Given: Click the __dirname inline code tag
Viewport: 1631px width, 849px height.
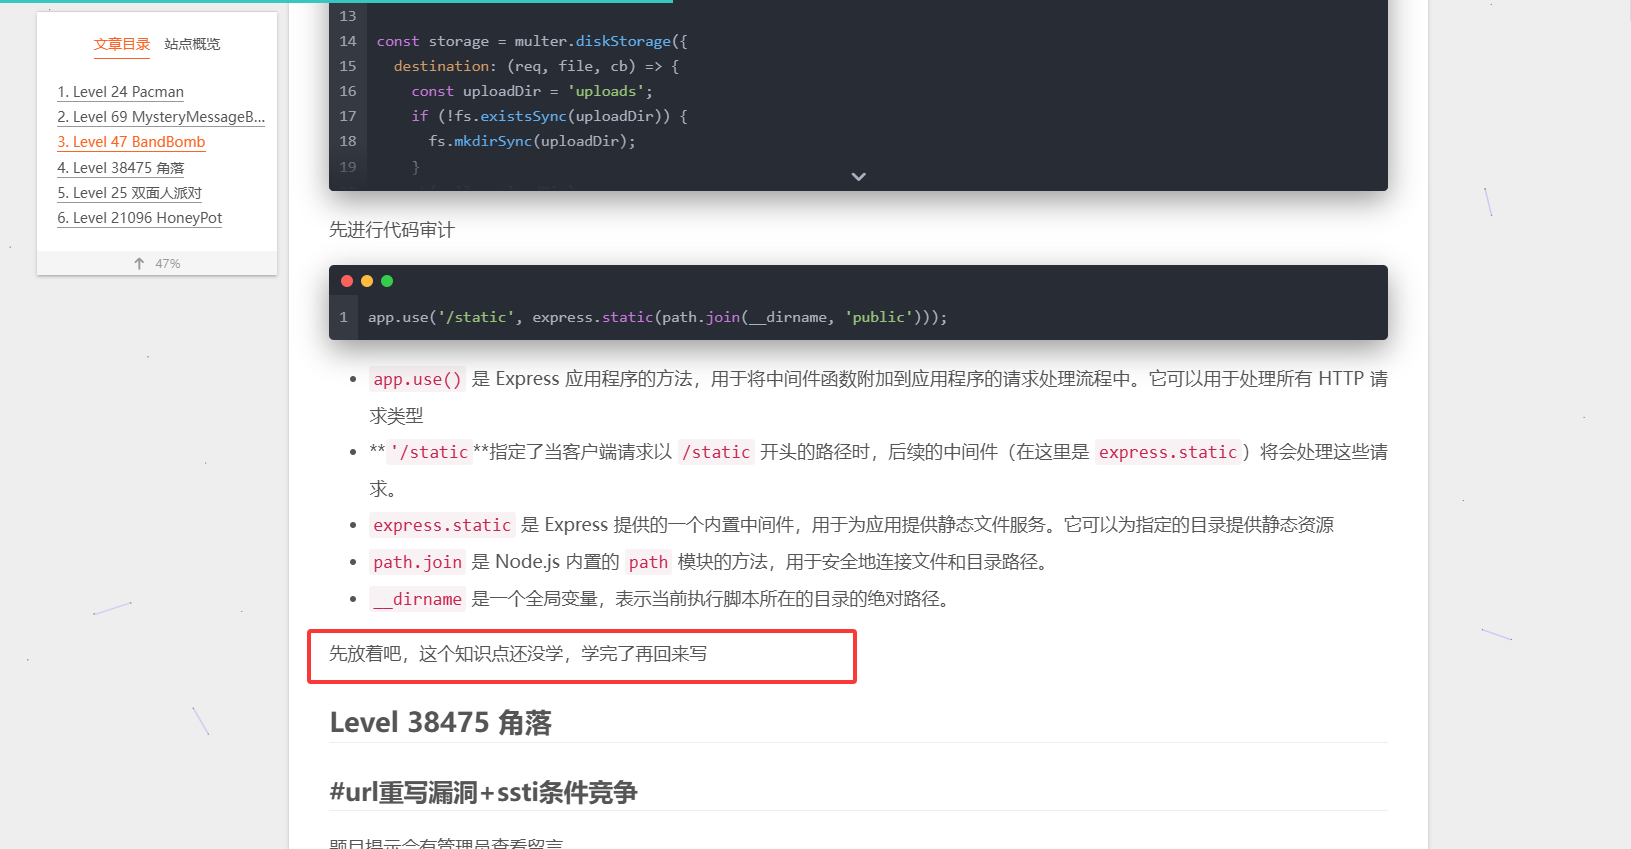Looking at the screenshot, I should point(417,599).
